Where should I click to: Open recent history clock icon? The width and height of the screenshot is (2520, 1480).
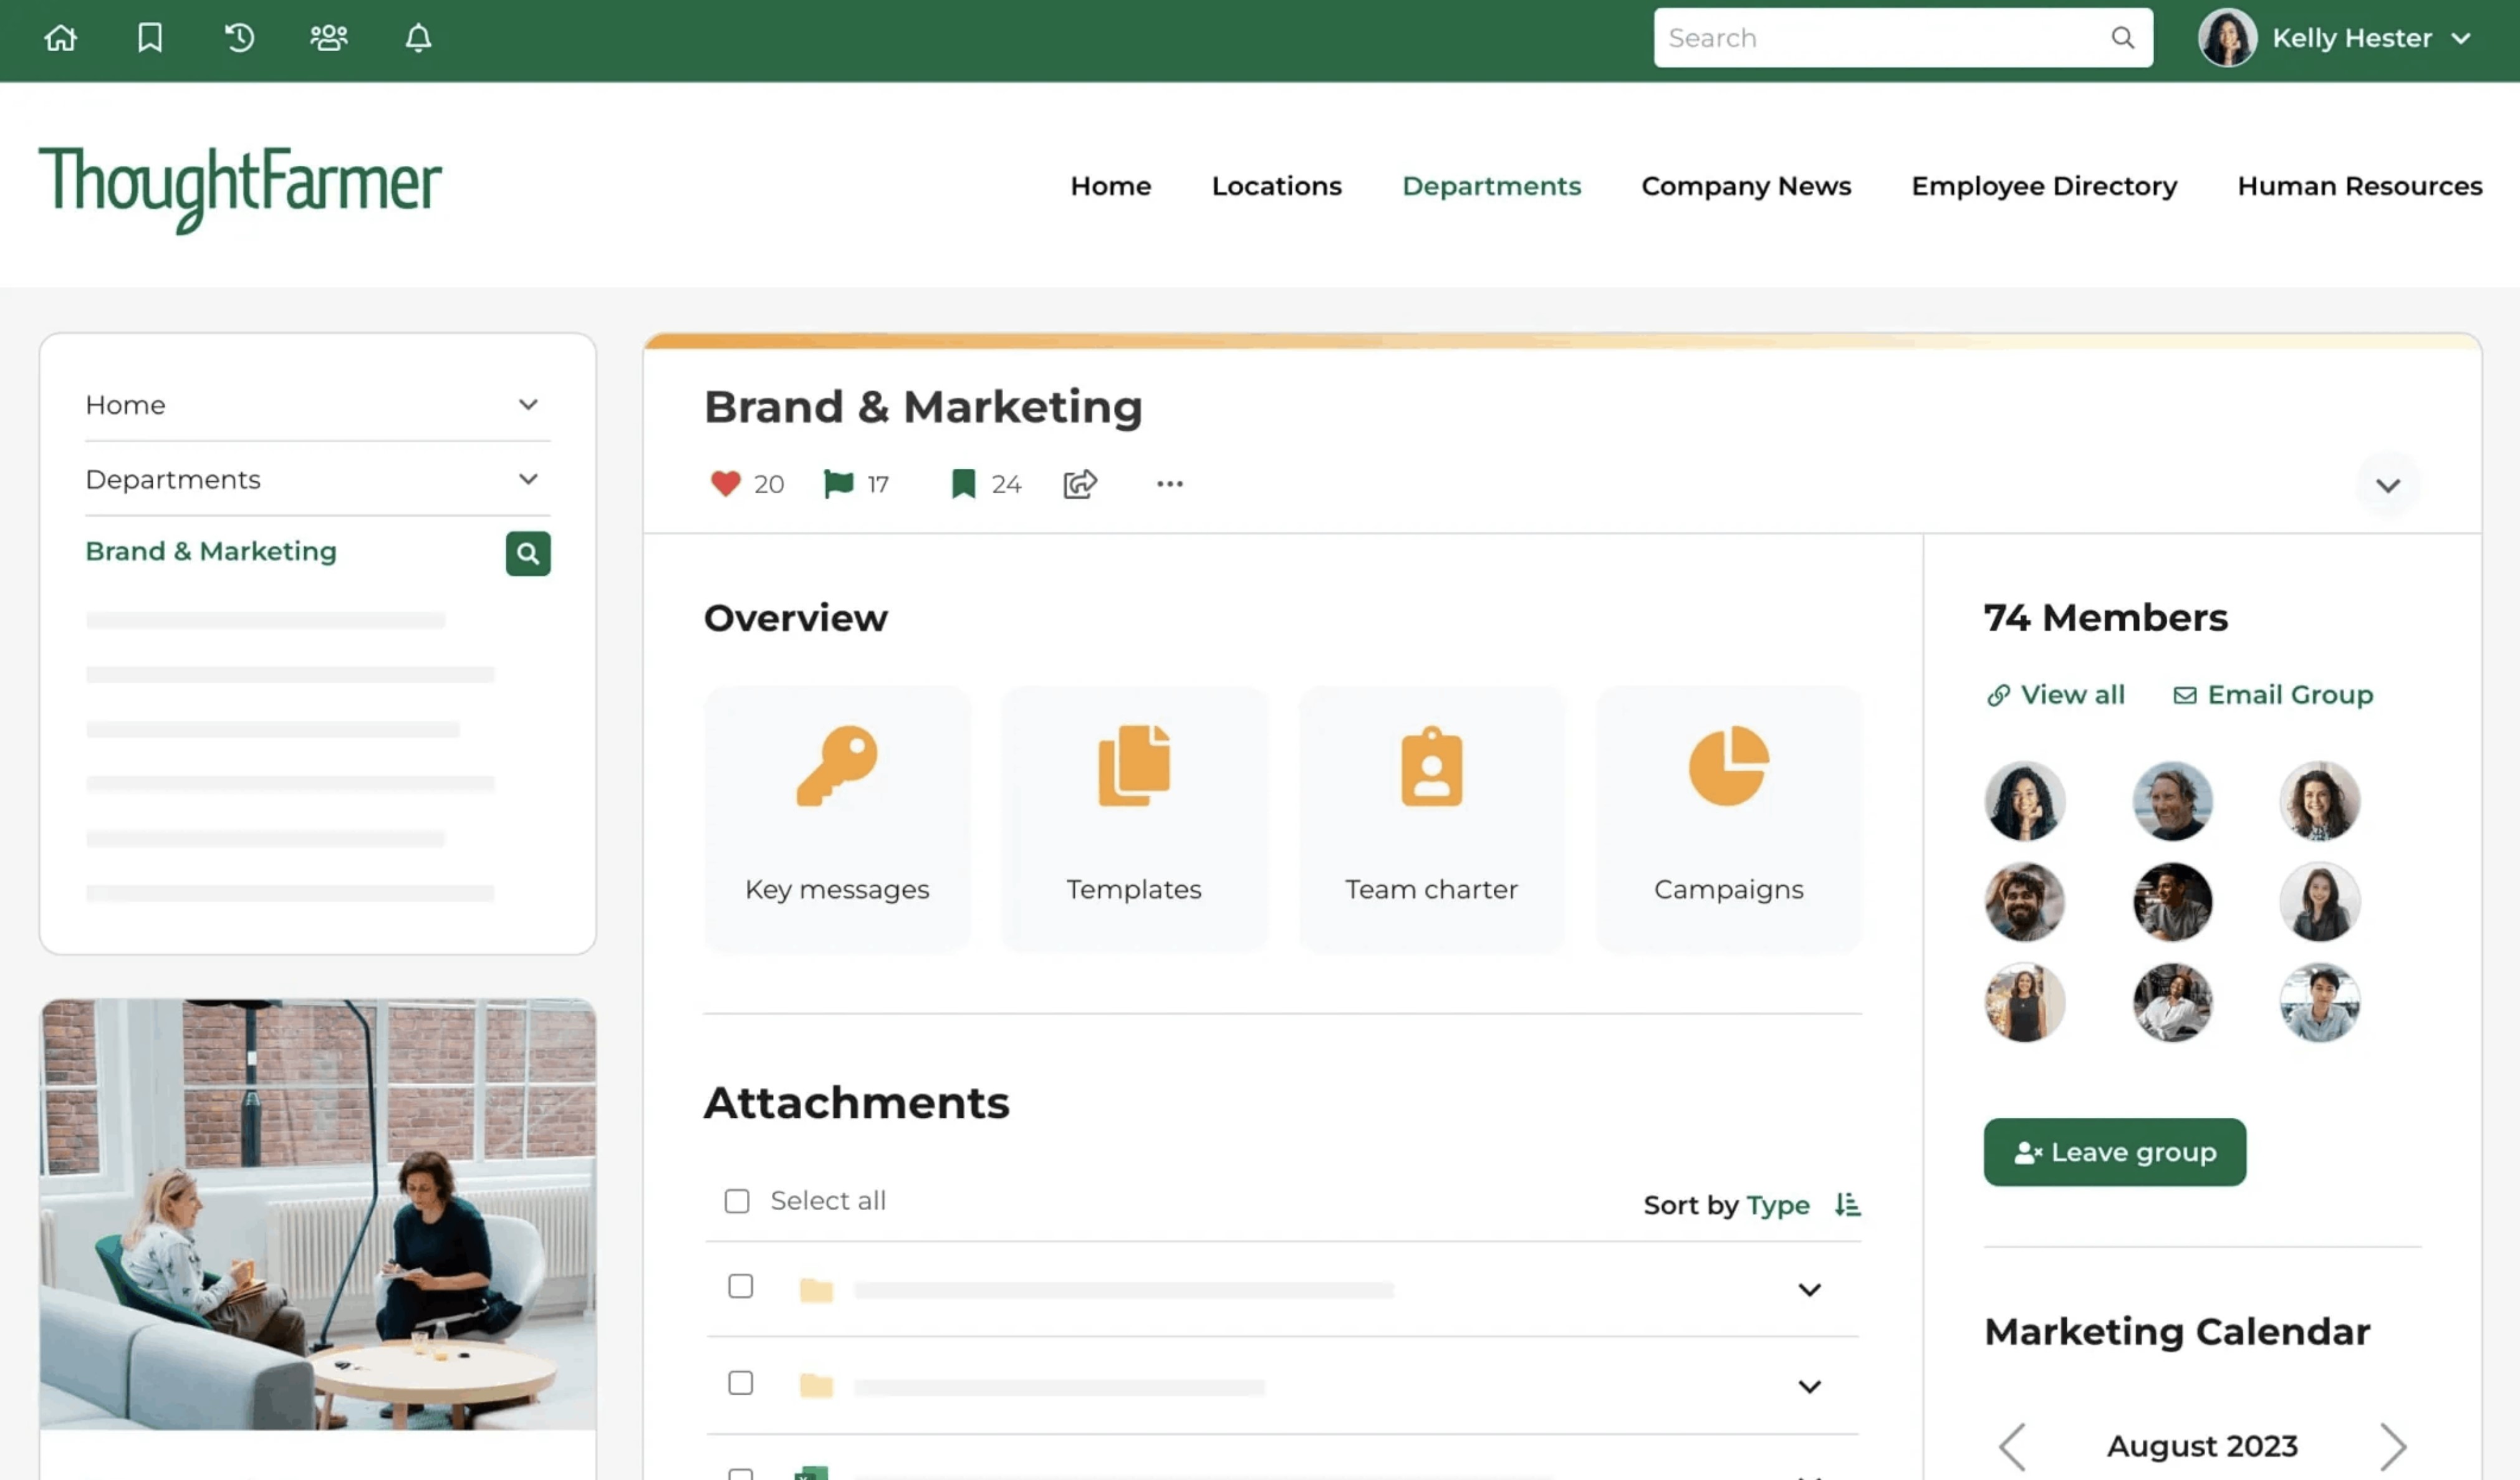click(x=239, y=38)
